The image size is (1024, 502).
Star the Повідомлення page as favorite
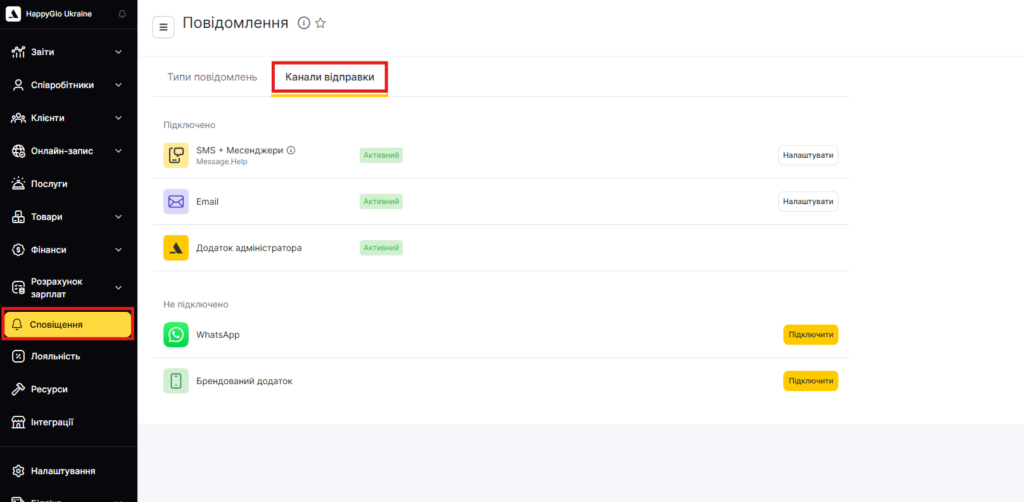(321, 23)
